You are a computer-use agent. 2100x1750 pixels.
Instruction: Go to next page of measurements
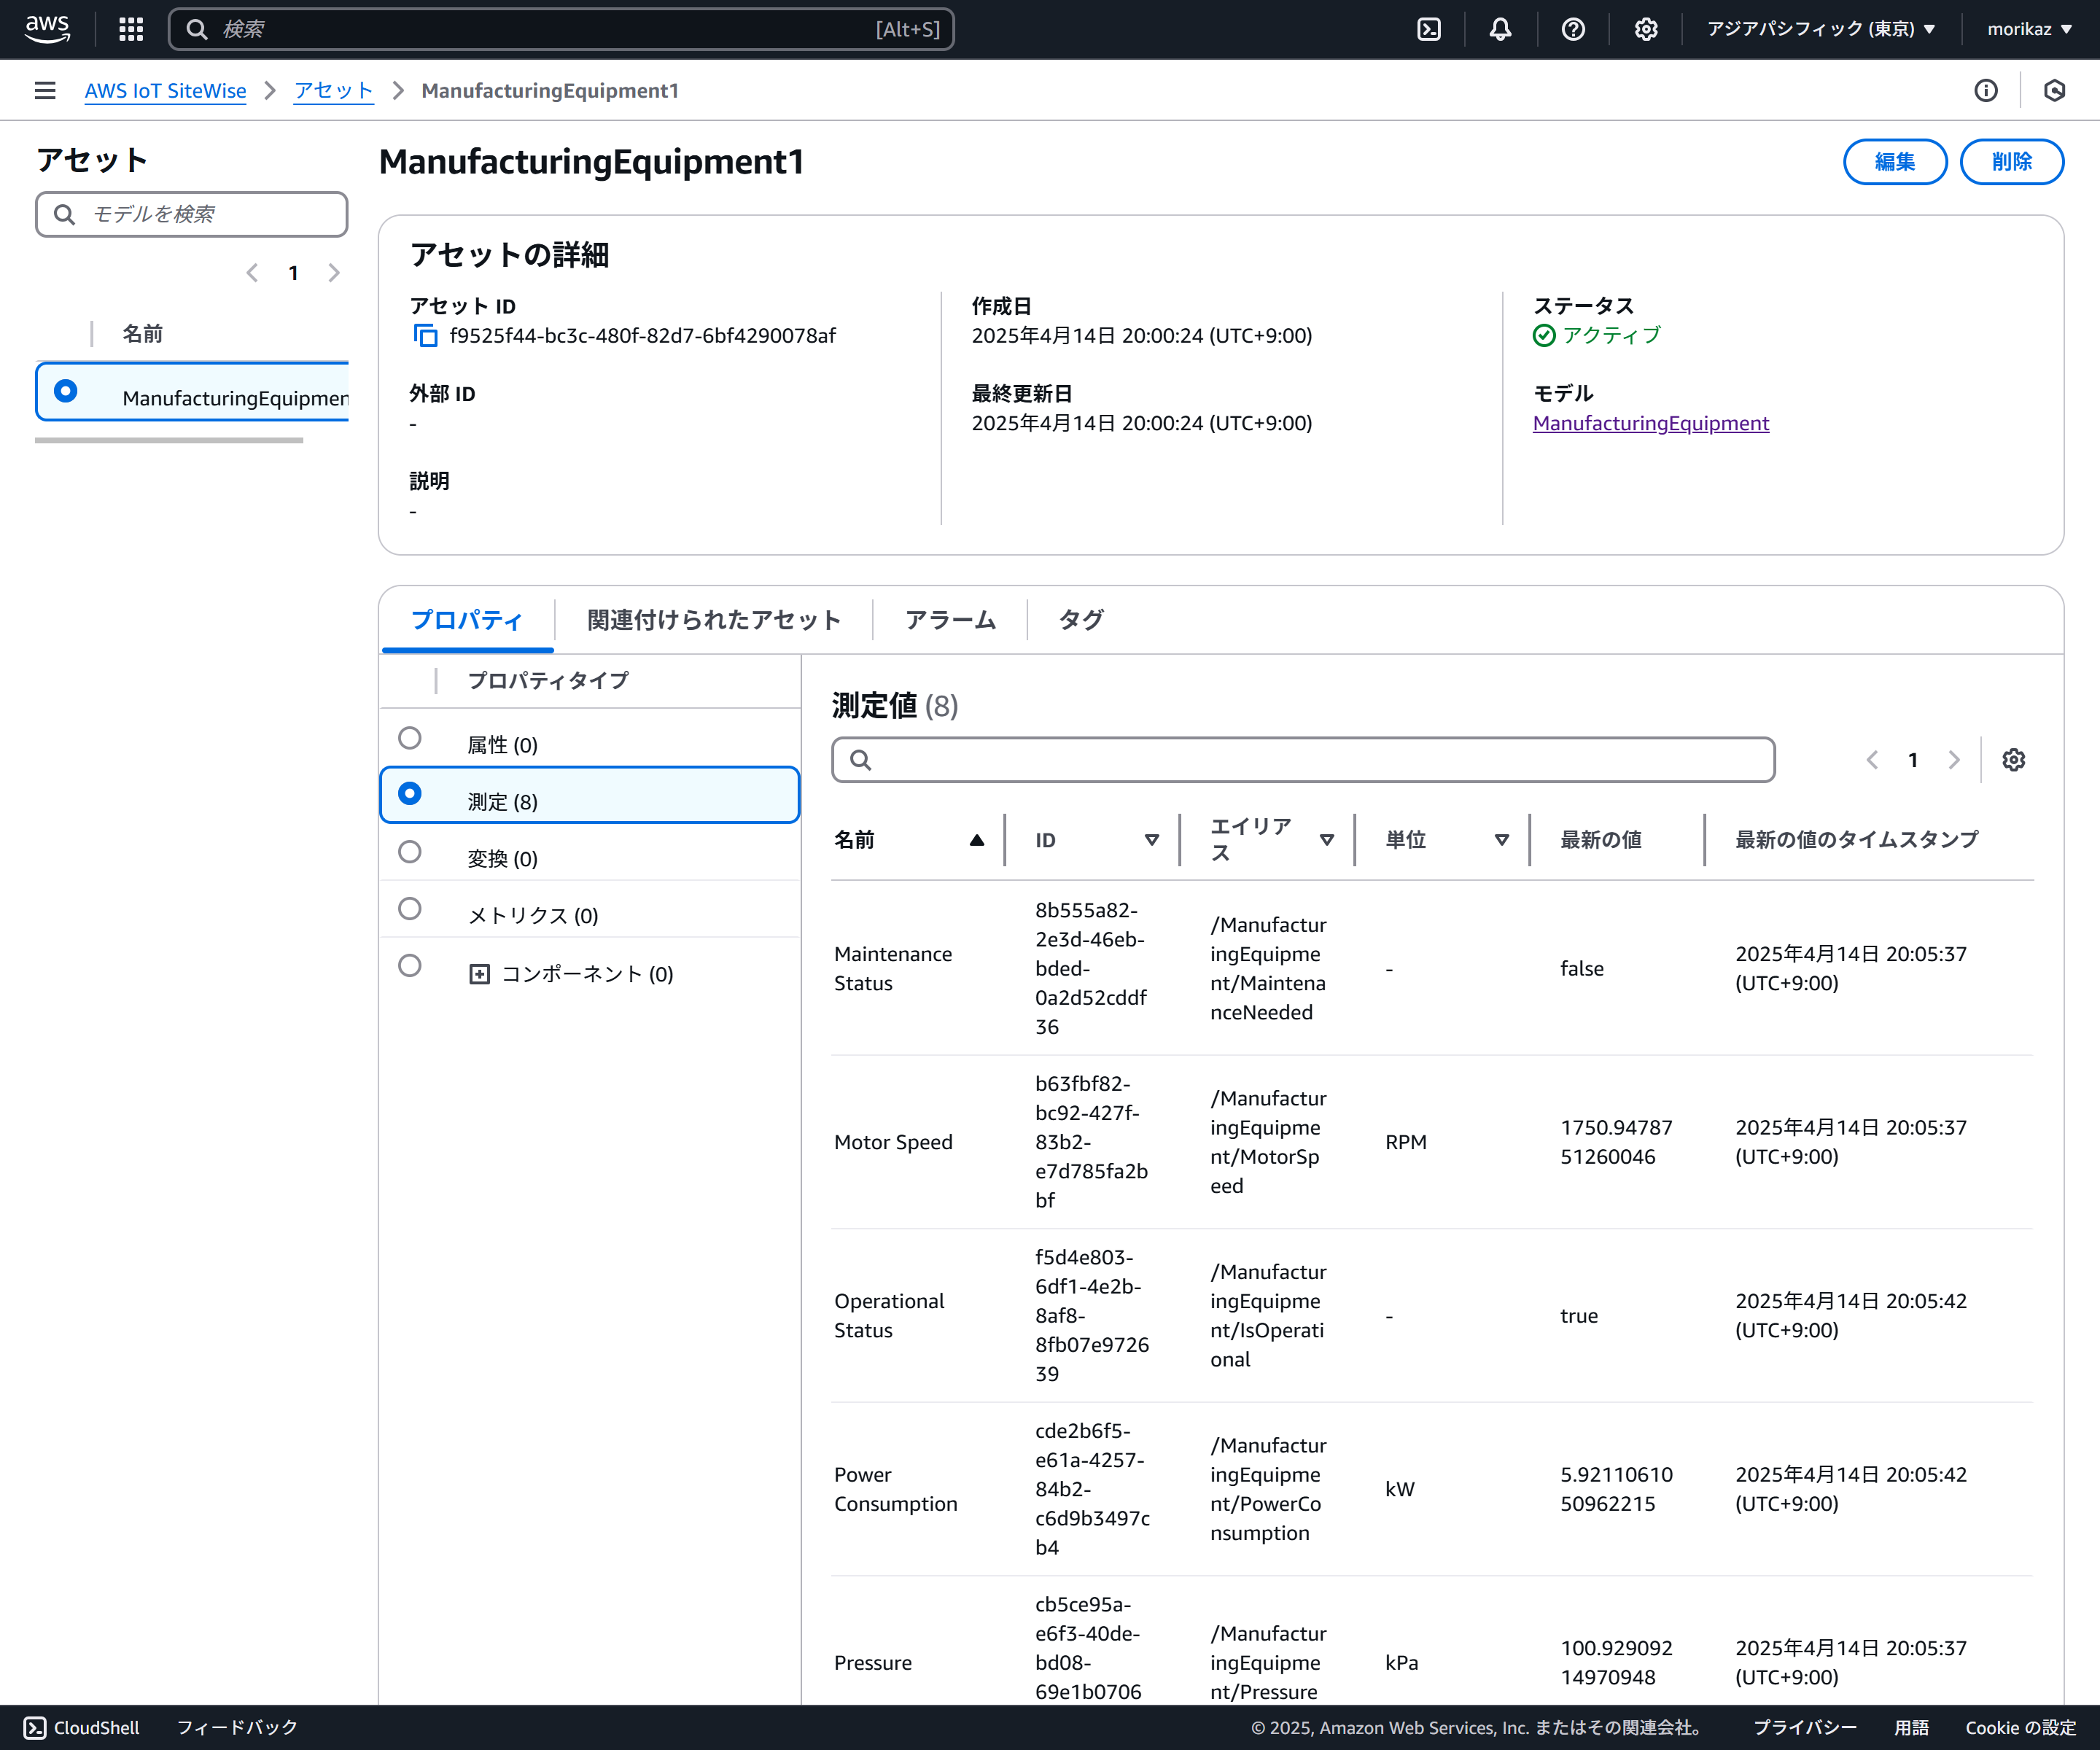[x=1954, y=760]
